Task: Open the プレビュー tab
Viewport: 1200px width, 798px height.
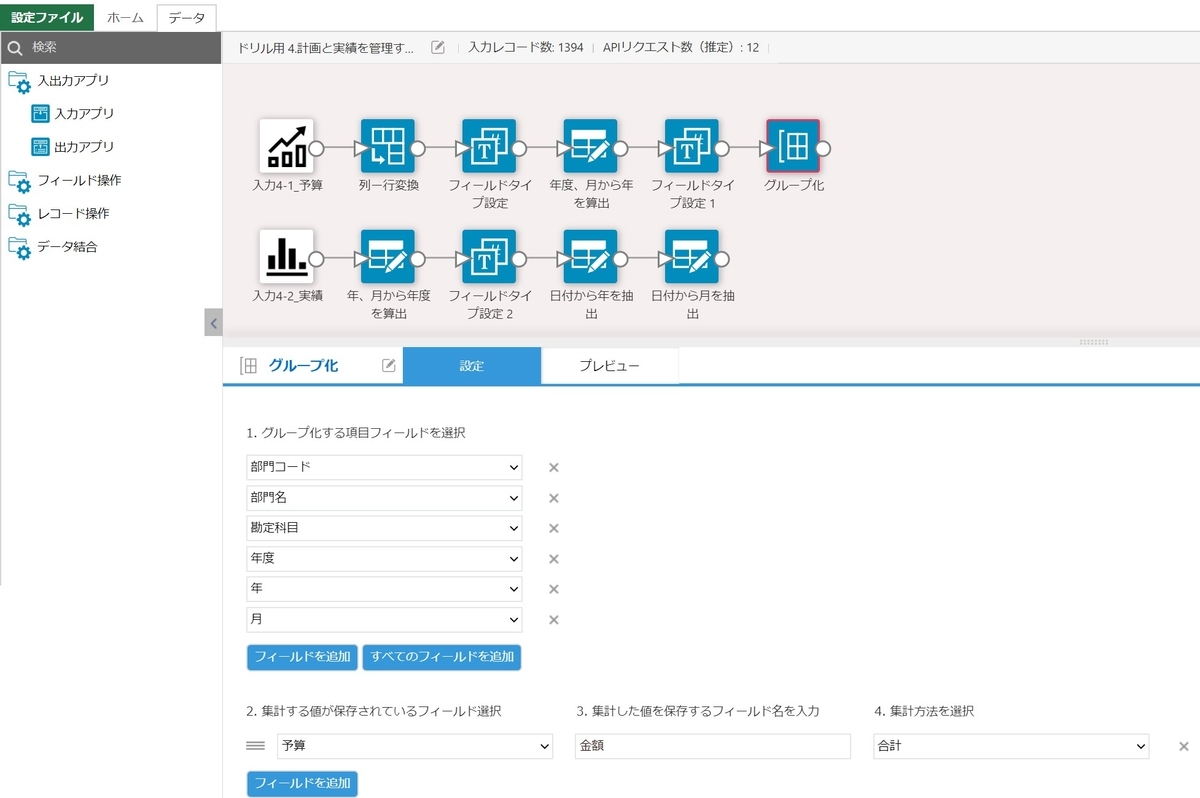Action: pyautogui.click(x=609, y=366)
